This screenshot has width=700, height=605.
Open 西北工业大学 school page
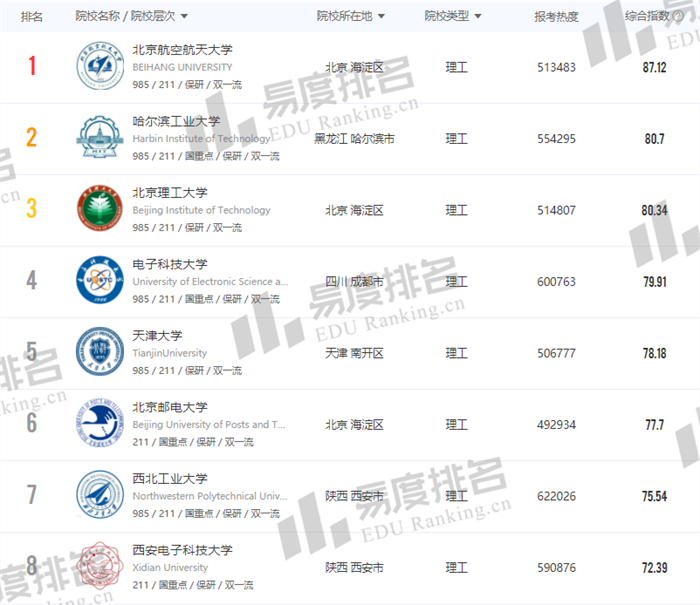pos(170,478)
